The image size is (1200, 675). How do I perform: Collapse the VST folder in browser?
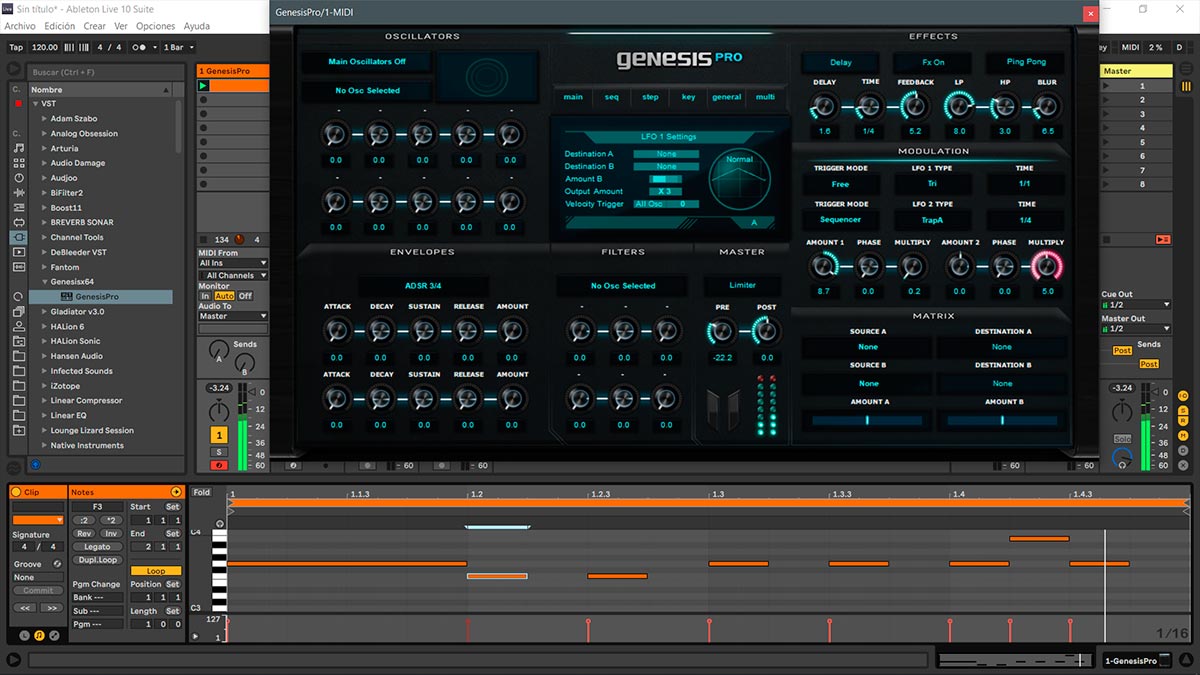(35, 103)
